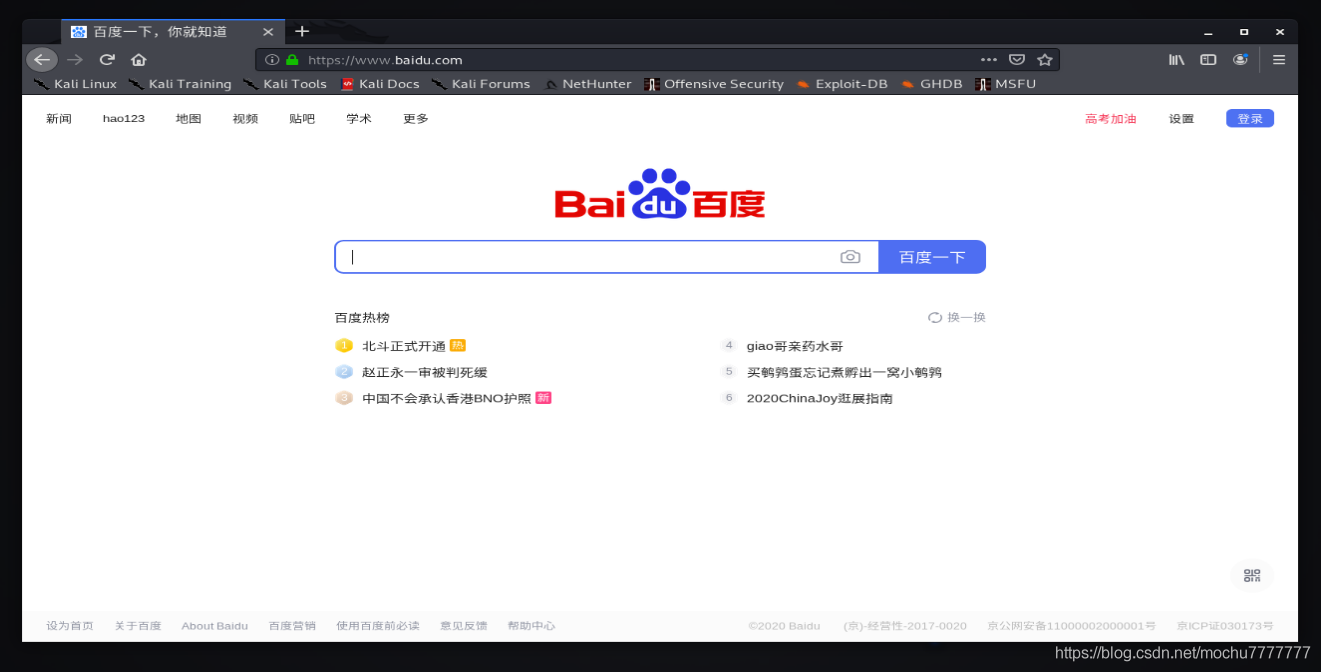Open Kali Training bookmark
This screenshot has height=672, width=1321.
click(180, 84)
